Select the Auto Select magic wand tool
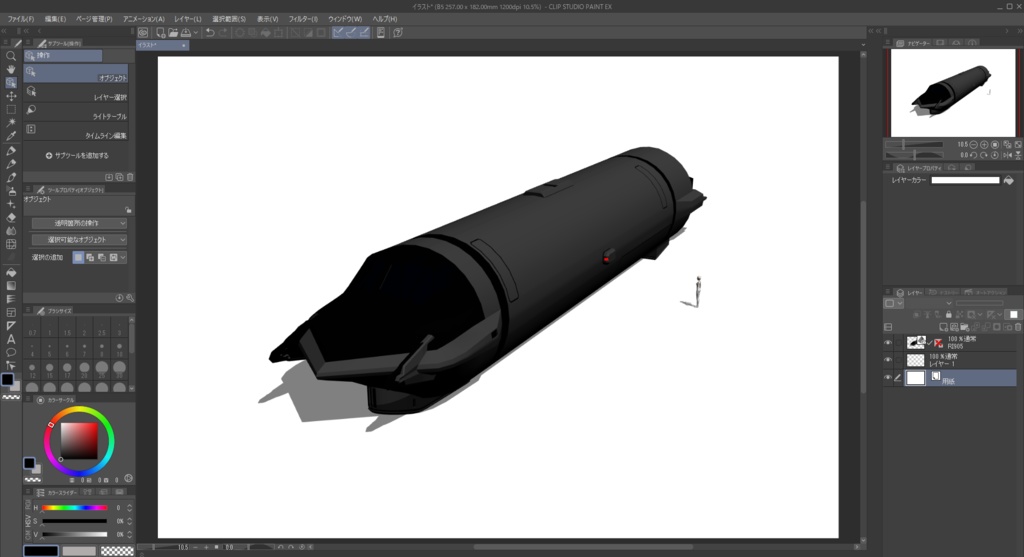Viewport: 1024px width, 557px height. [x=11, y=123]
